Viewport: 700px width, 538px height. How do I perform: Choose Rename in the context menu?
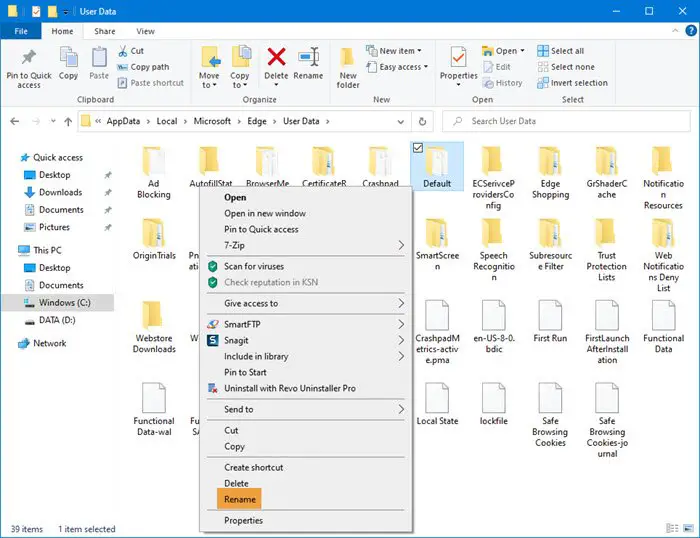[240, 499]
